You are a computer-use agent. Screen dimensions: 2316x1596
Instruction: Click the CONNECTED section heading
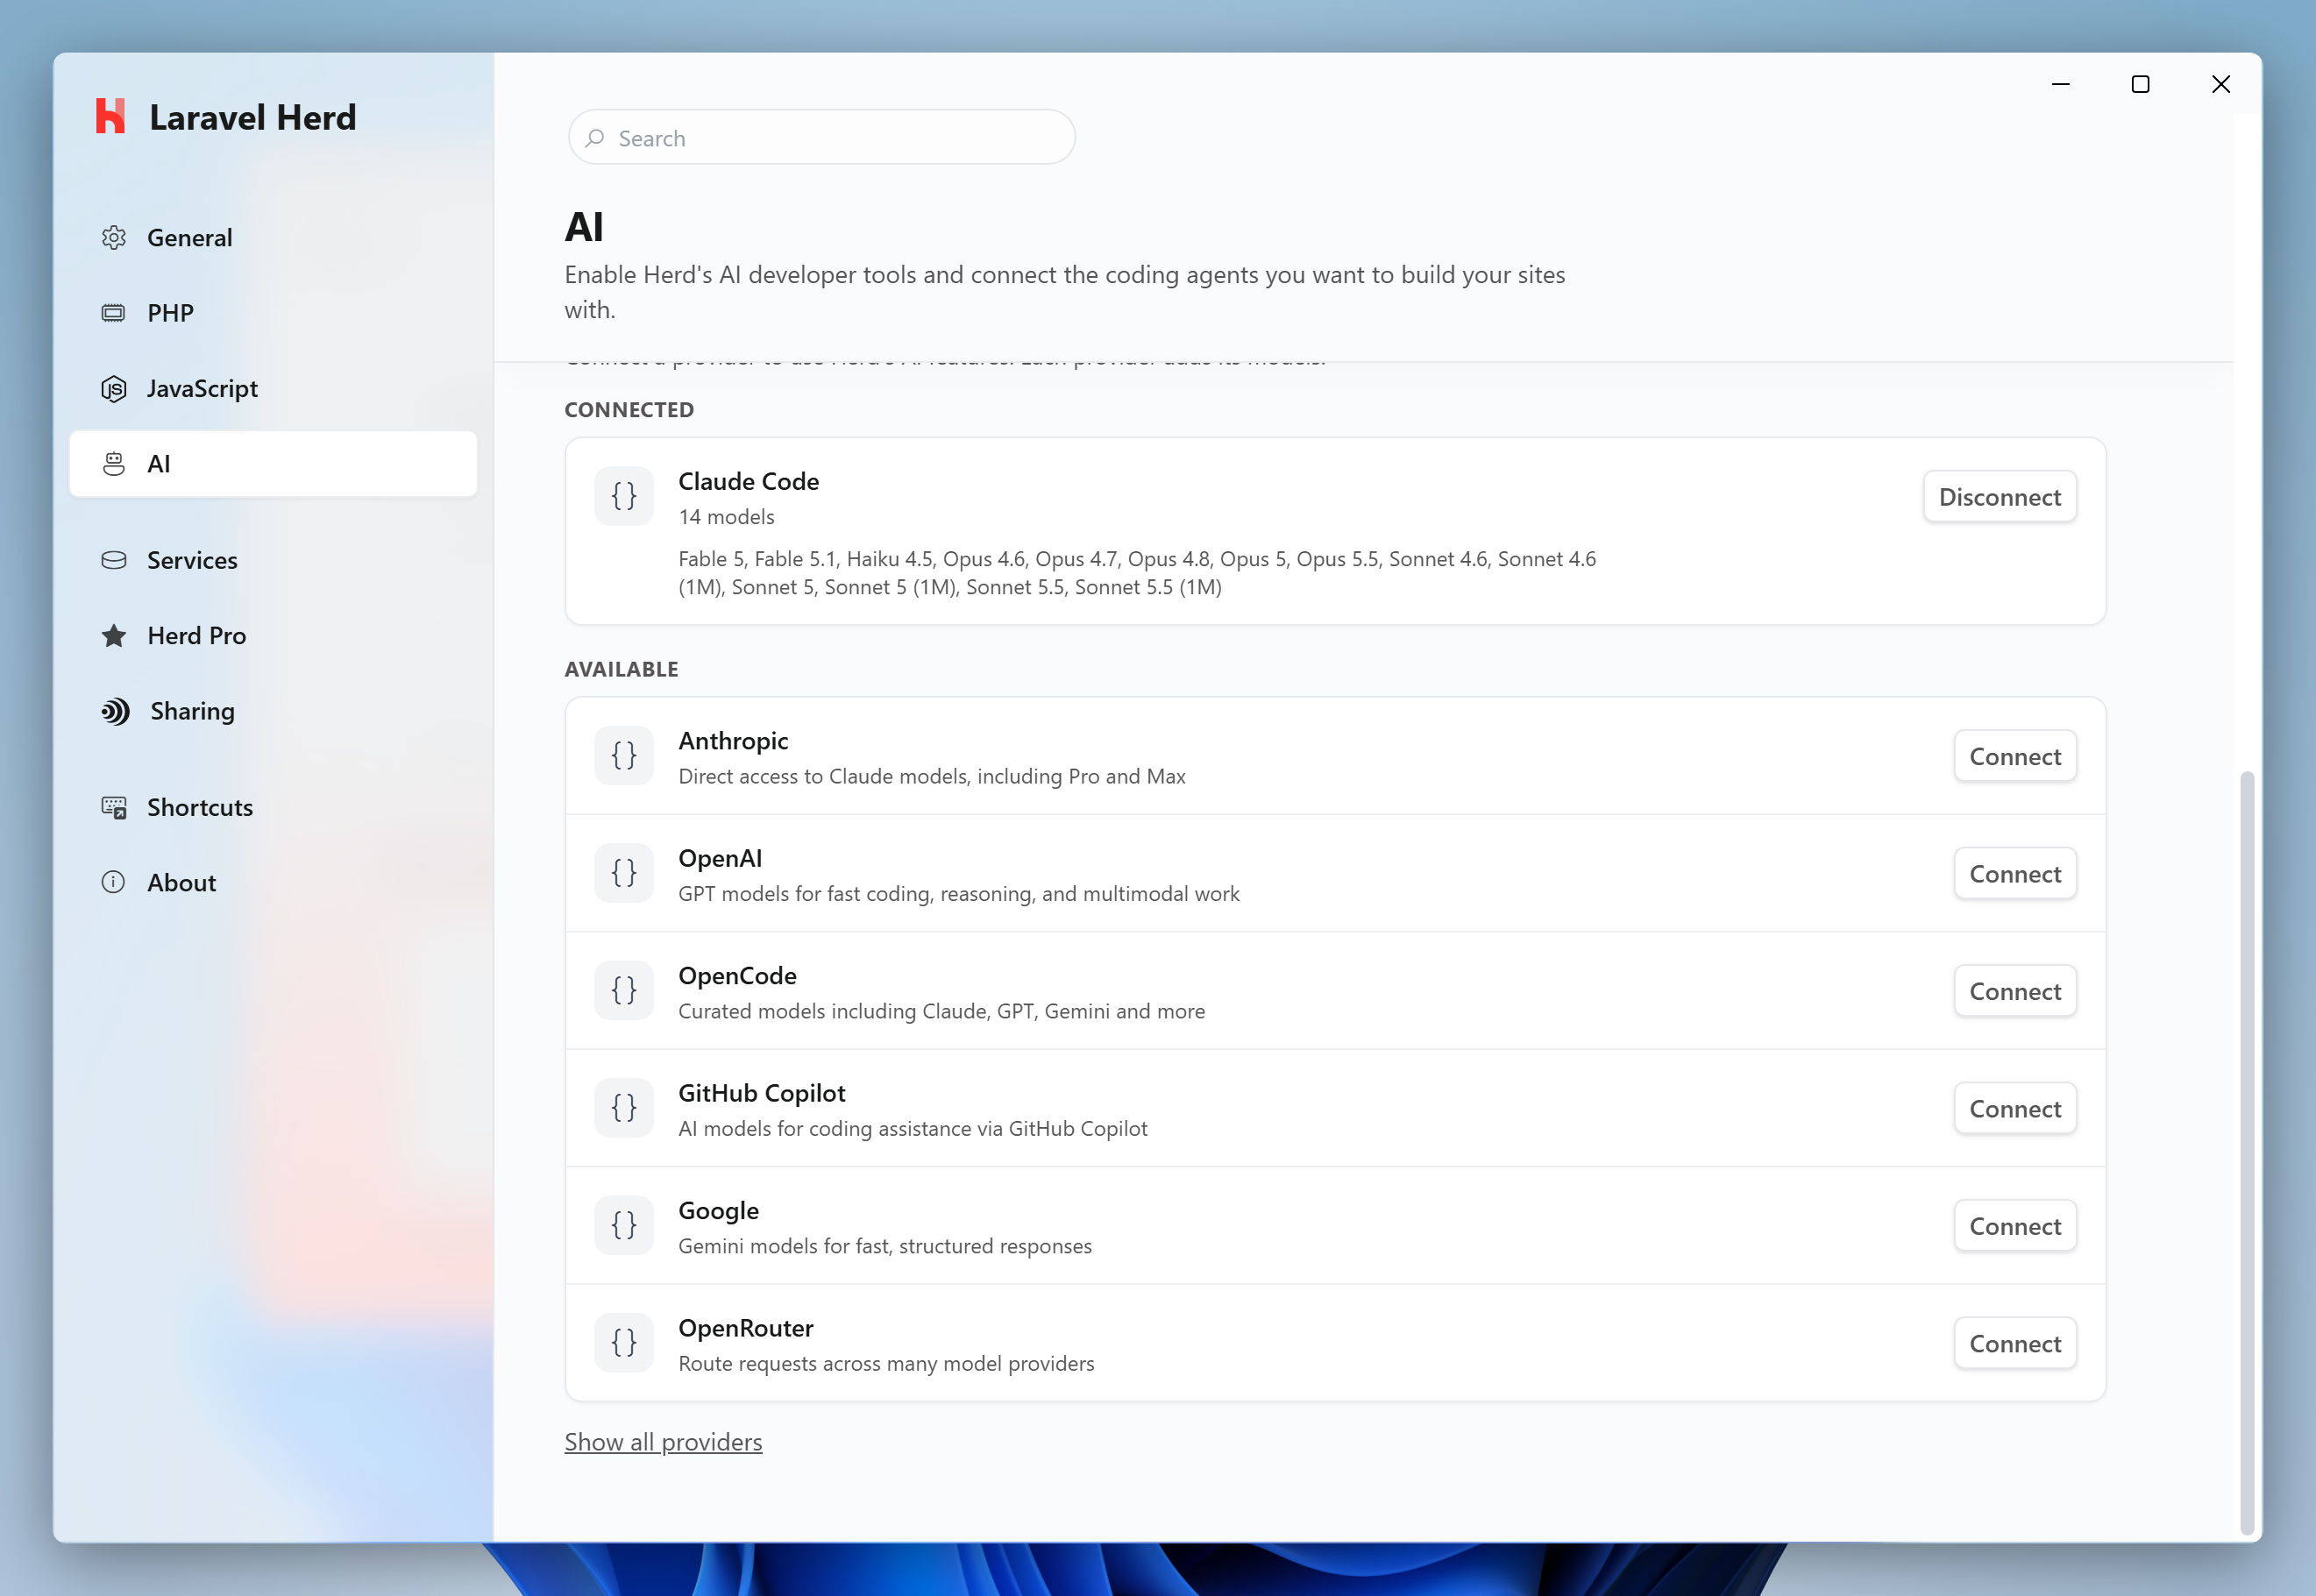(x=629, y=410)
